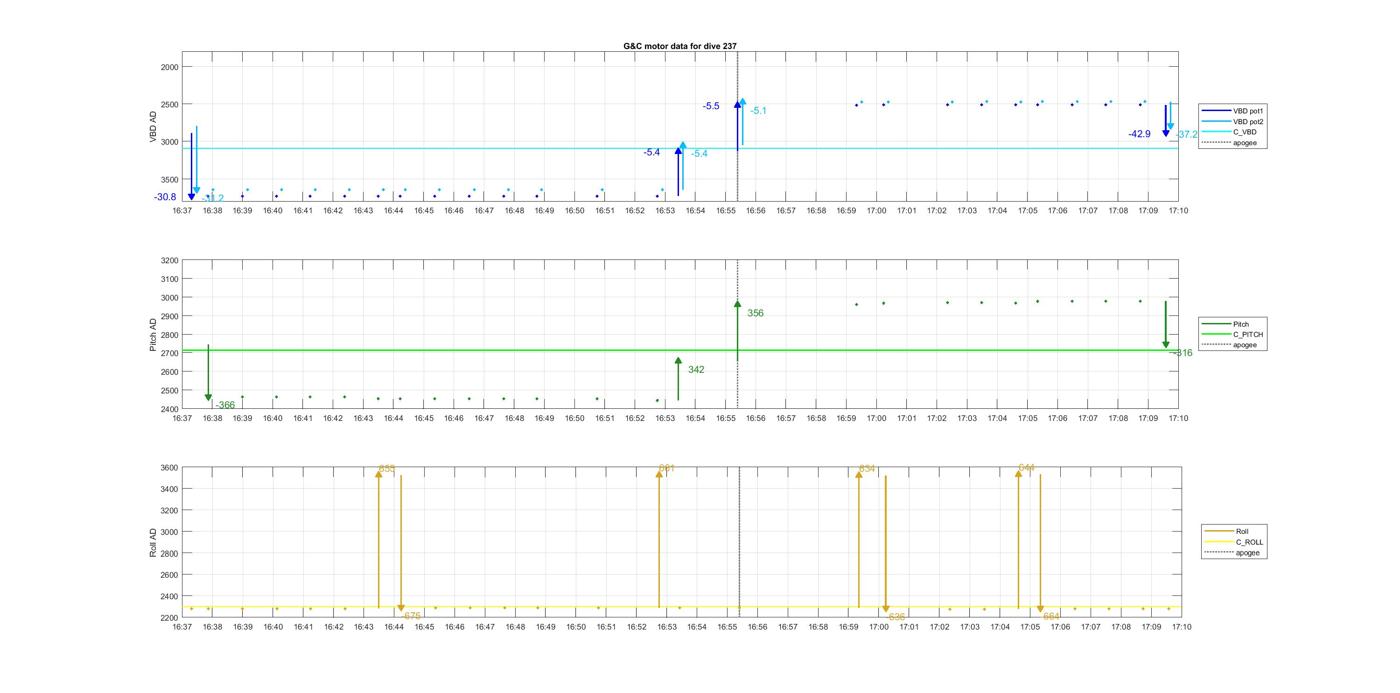The image size is (1400, 693).
Task: Click the roll up-arrow labeled 661
Action: click(659, 538)
